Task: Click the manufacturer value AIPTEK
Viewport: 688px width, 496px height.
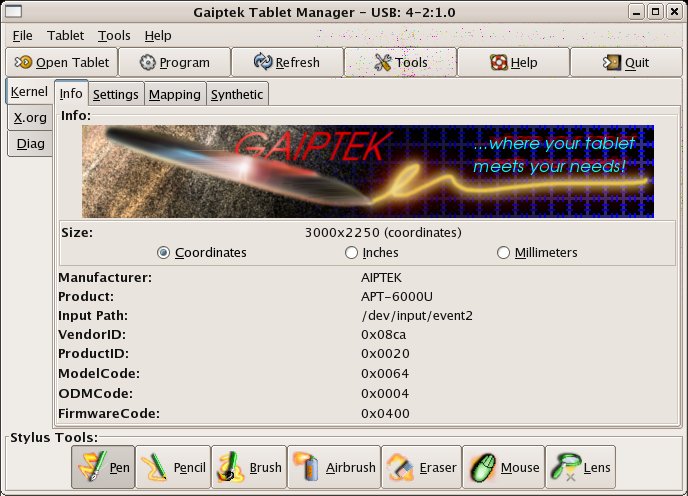Action: tap(381, 278)
